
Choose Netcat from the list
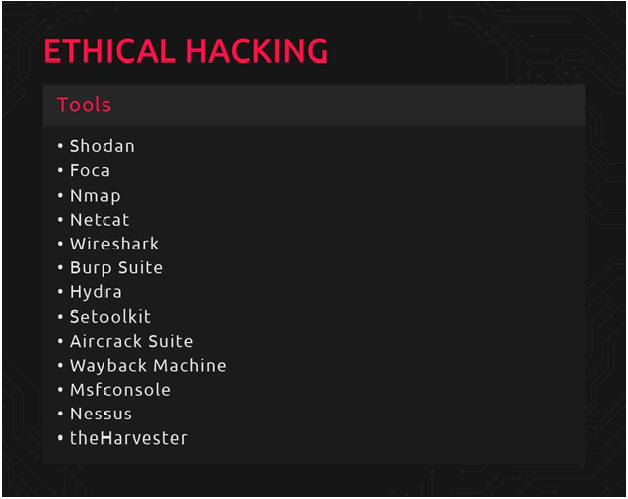(99, 220)
